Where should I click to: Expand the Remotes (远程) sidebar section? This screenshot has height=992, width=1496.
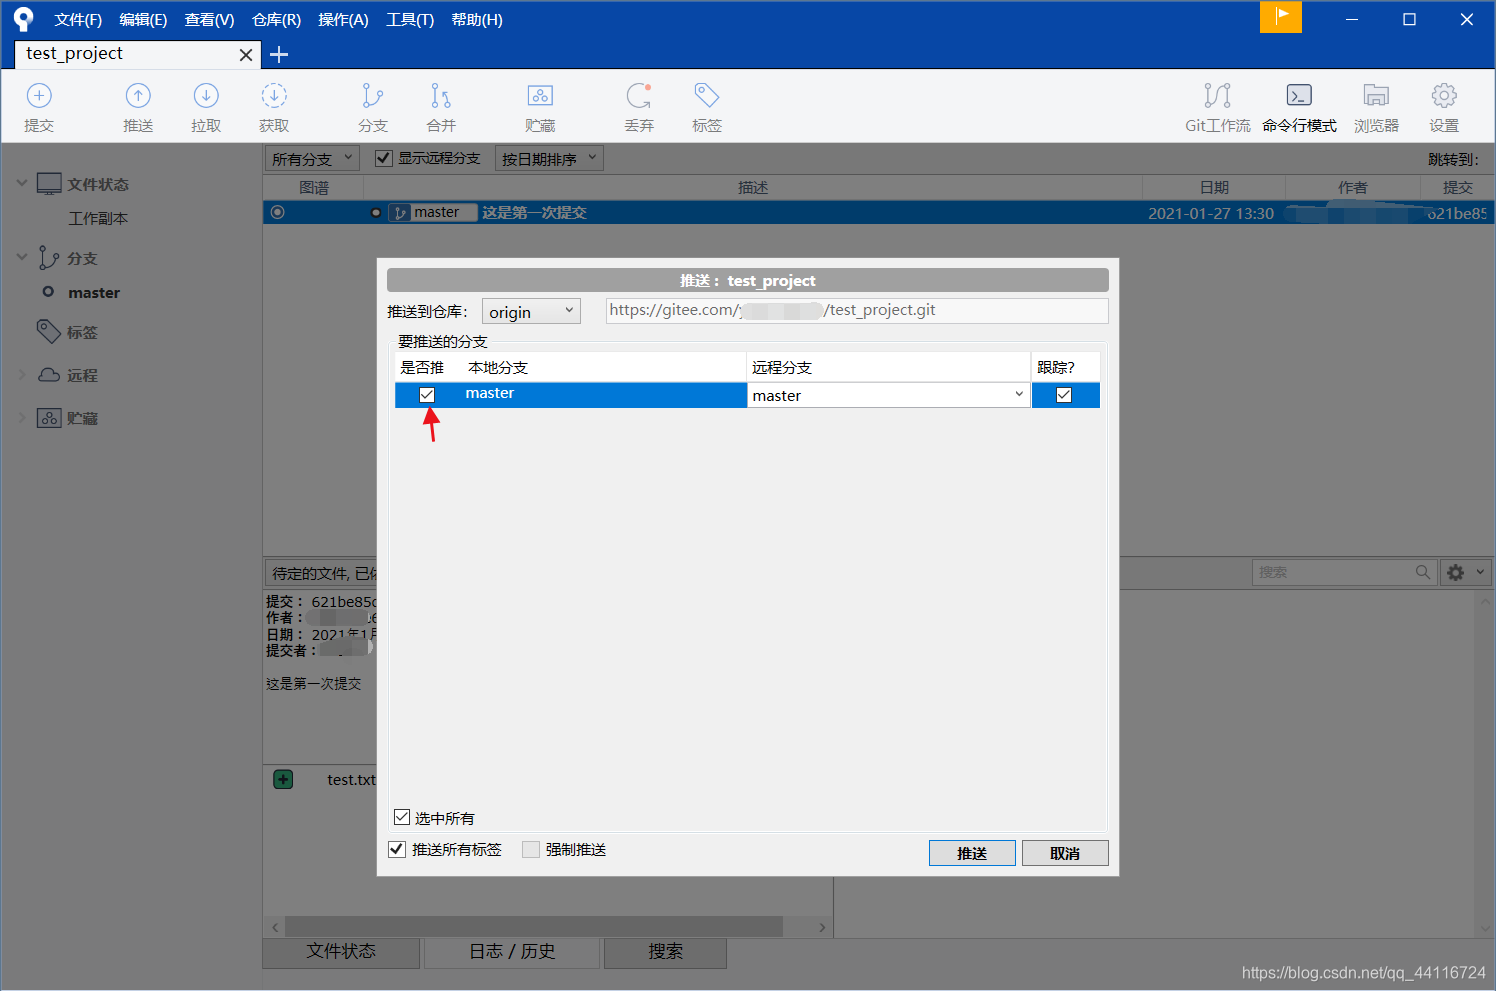(22, 375)
